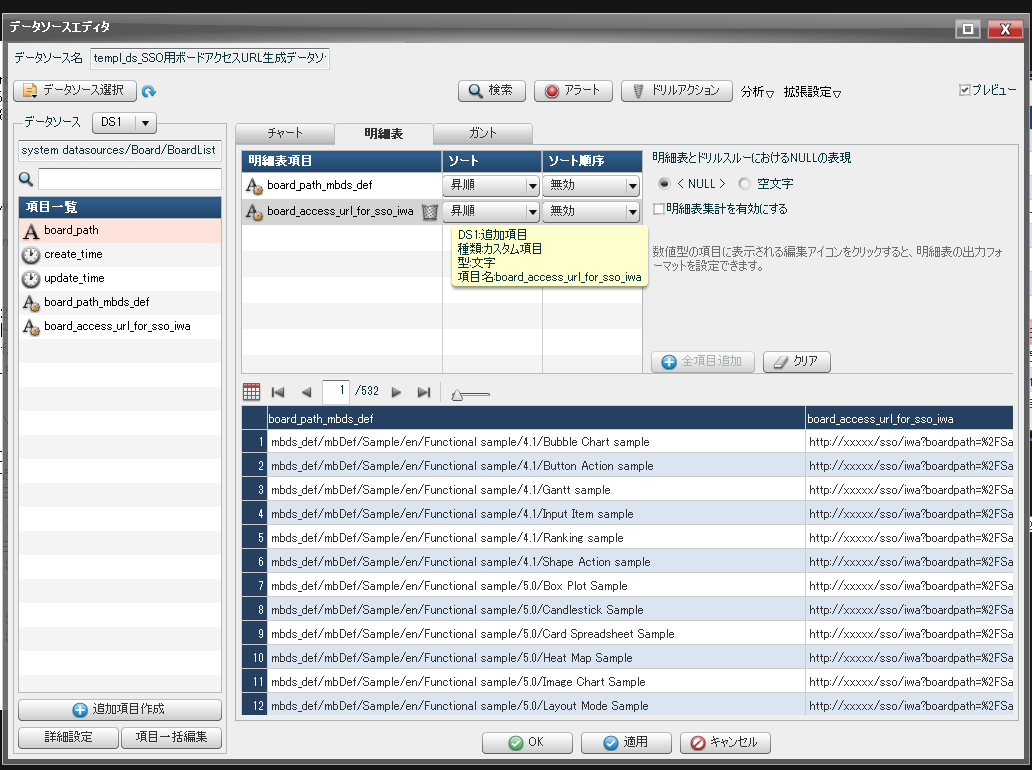
Task: Click the clock icon next to create_time
Action: [x=31, y=255]
